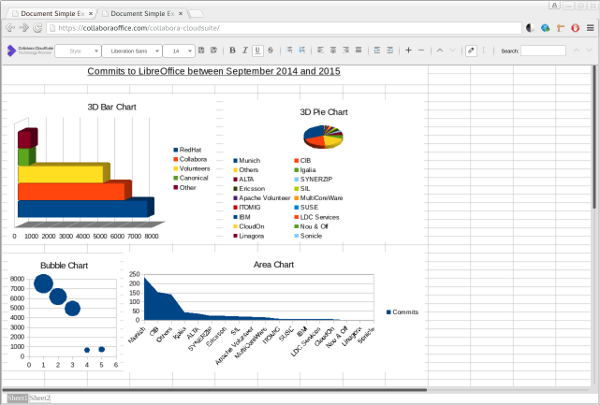Switch to the Sheet2 tab

point(40,398)
